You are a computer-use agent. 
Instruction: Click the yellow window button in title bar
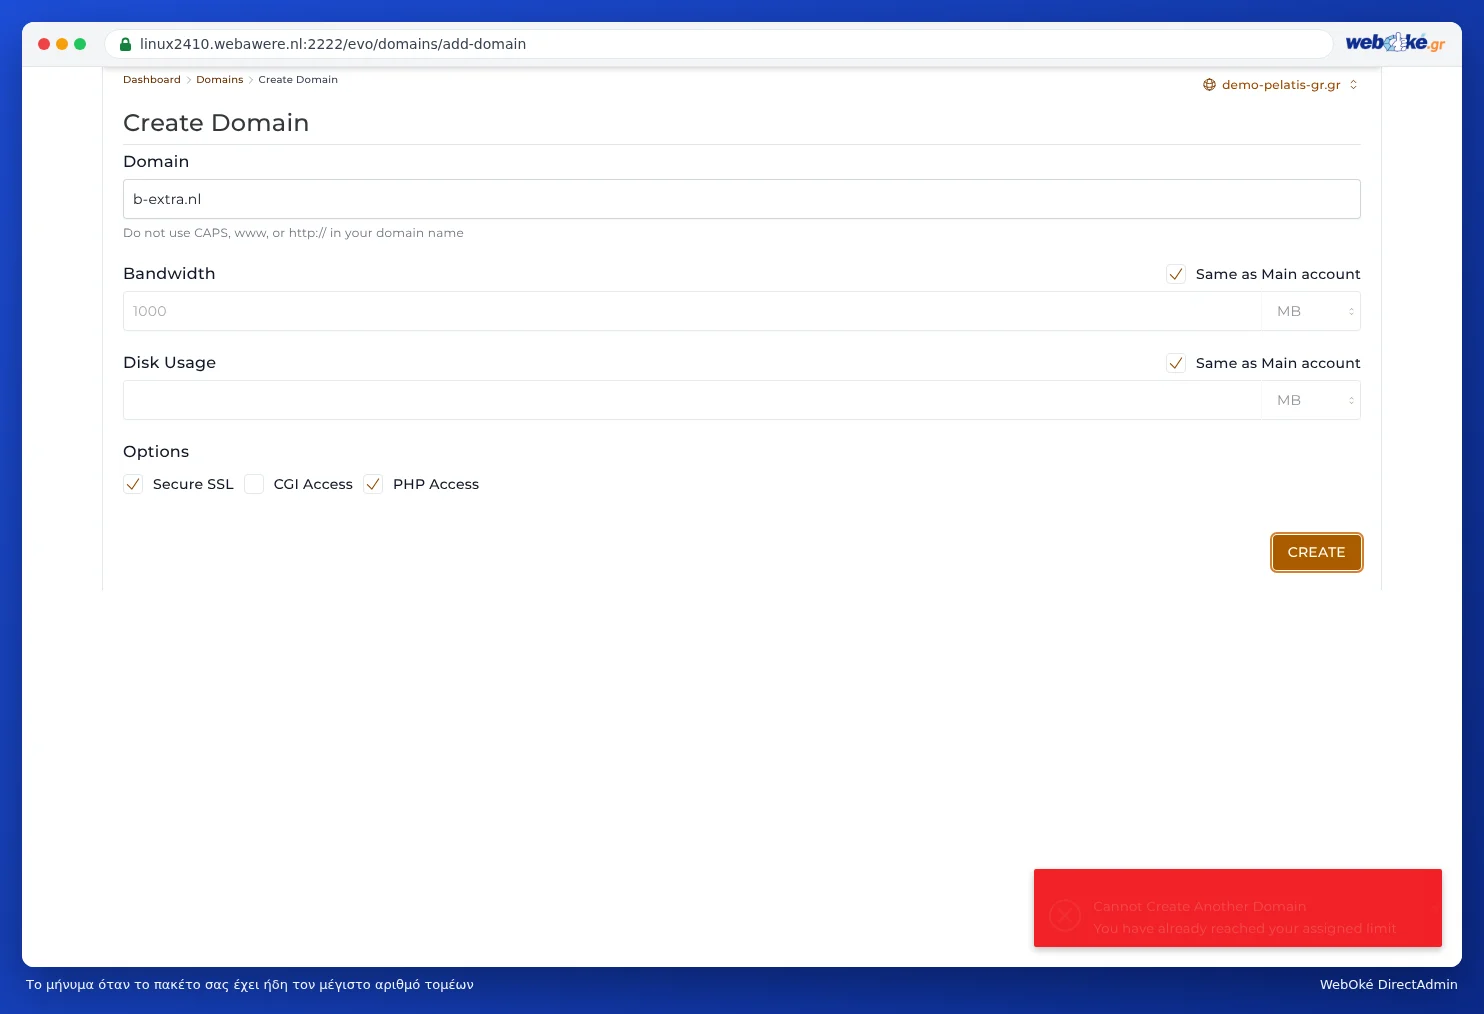62,44
